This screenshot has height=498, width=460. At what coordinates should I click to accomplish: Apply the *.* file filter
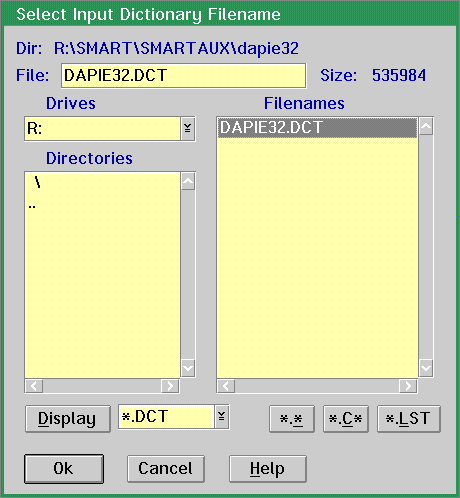click(292, 419)
